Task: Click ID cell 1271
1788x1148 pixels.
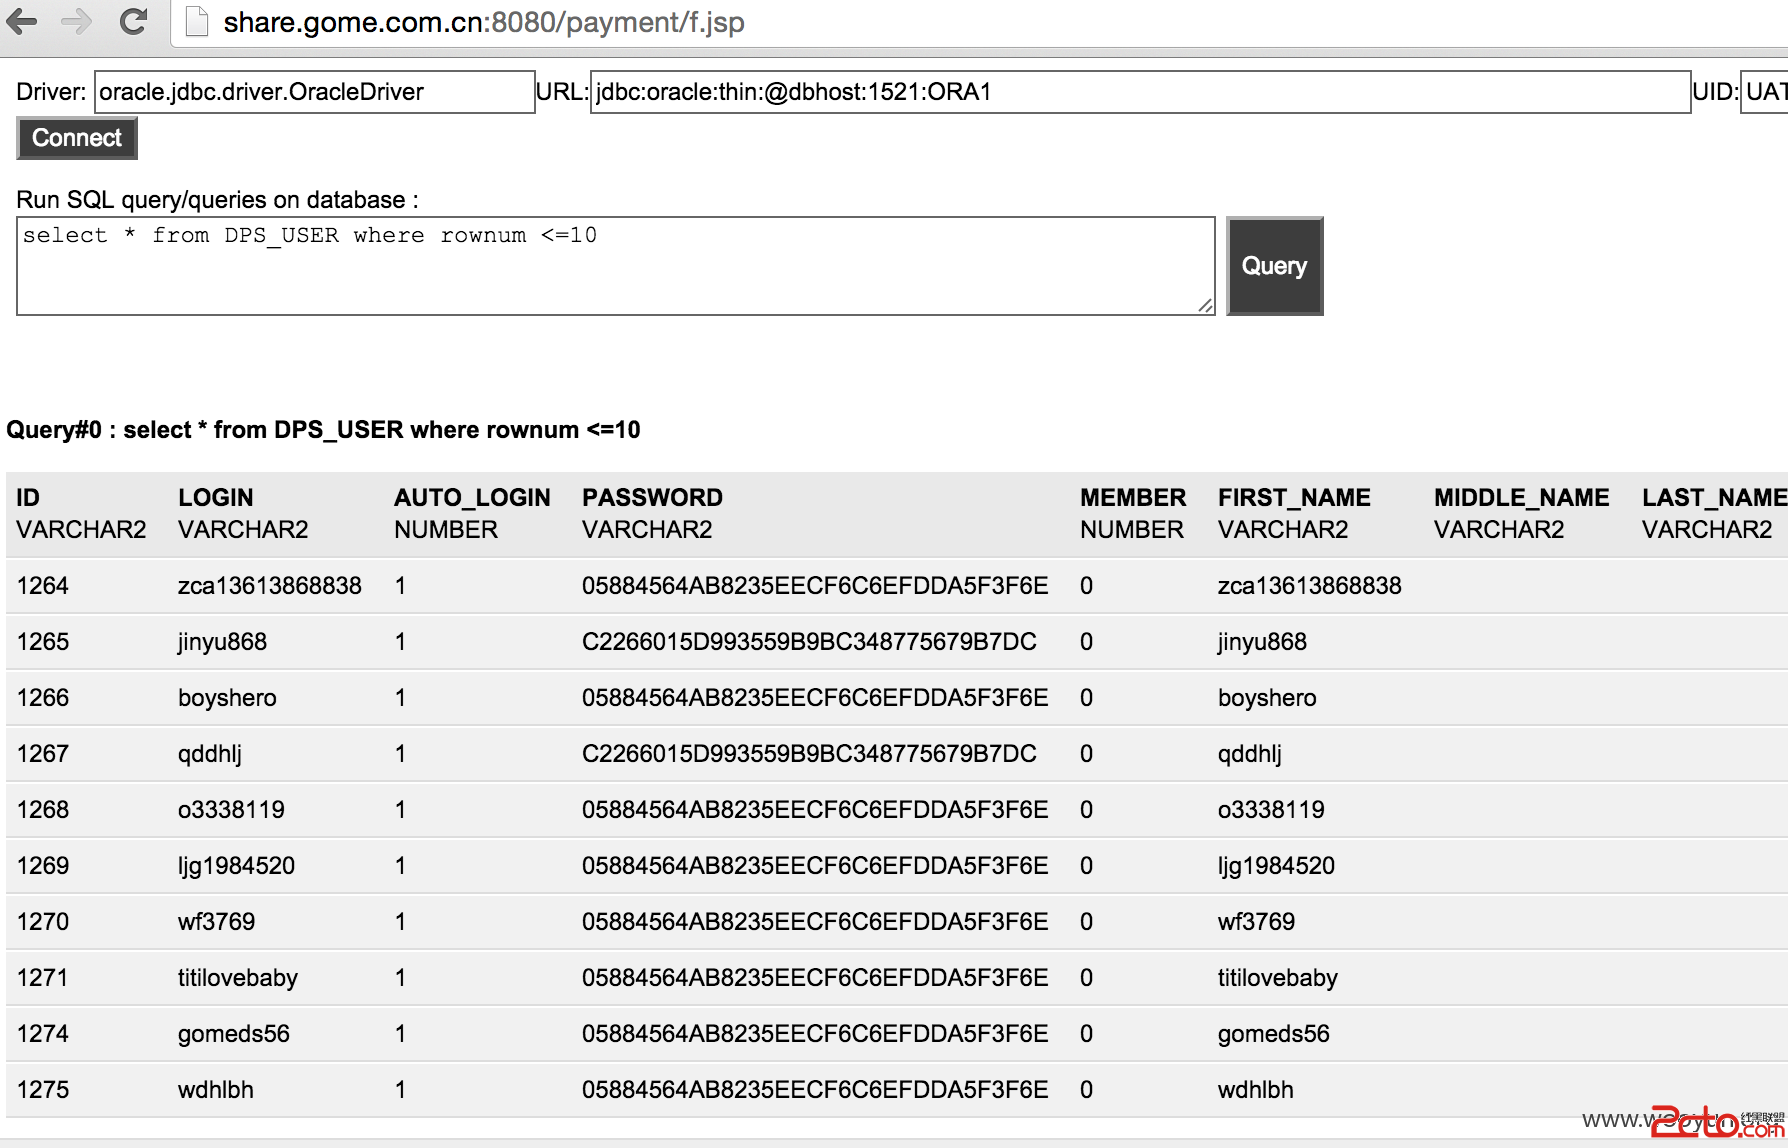Action: (x=43, y=978)
